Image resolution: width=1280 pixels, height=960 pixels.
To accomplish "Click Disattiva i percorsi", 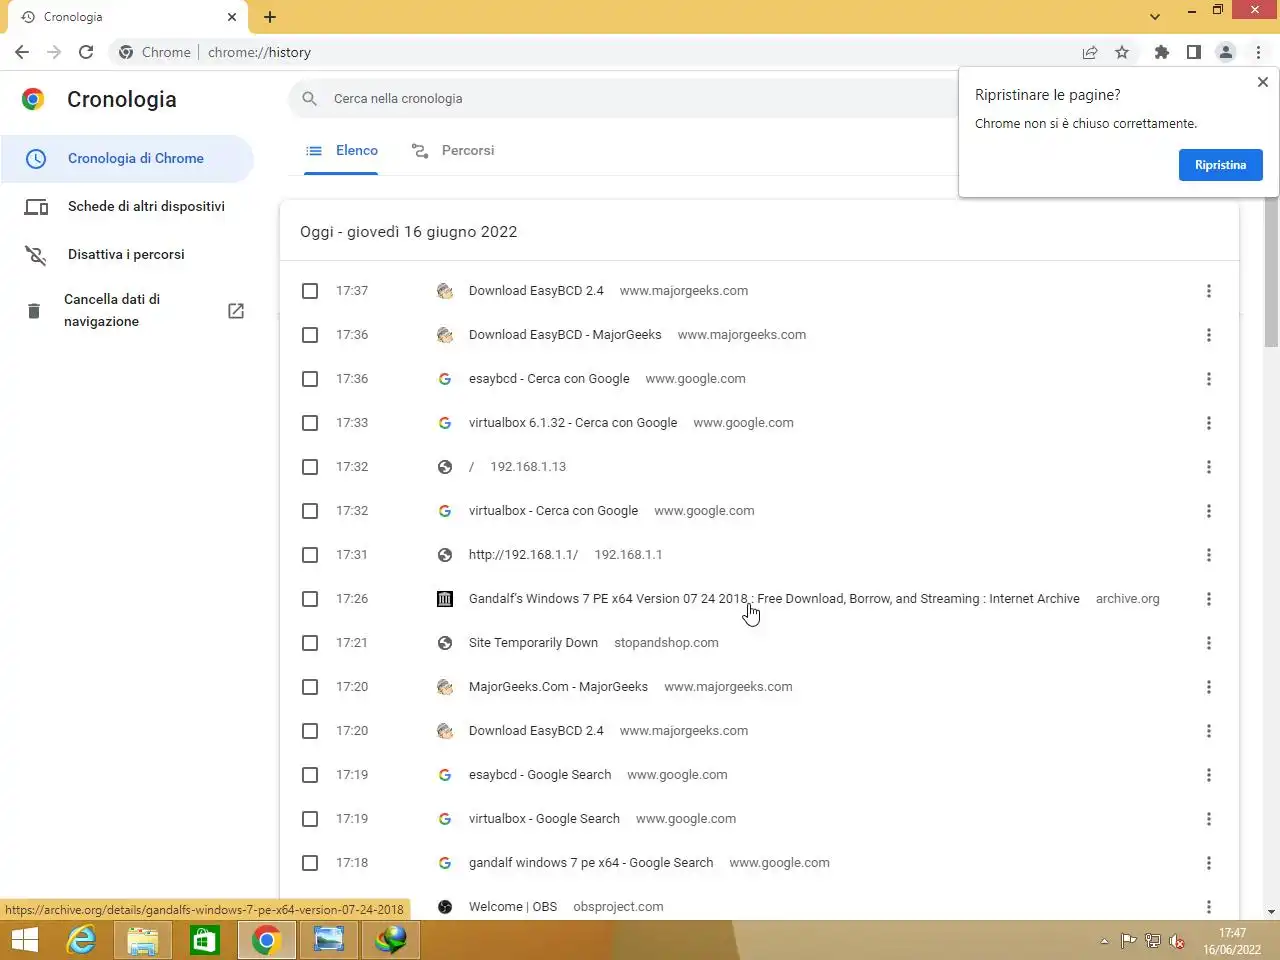I will tap(128, 254).
